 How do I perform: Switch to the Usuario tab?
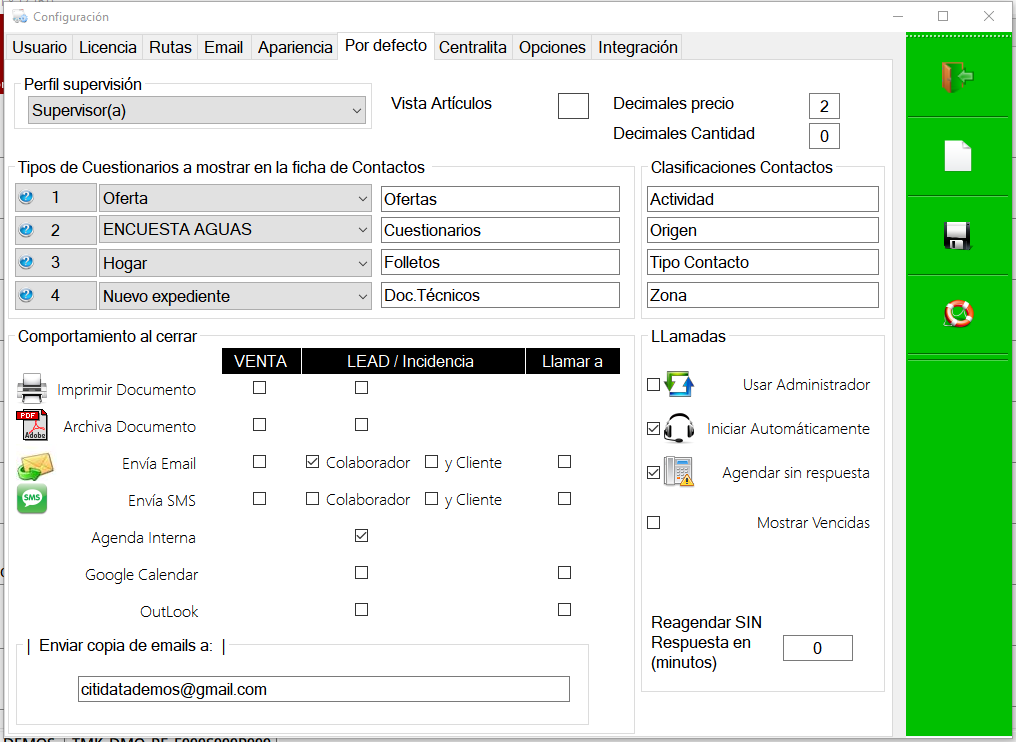(x=40, y=47)
